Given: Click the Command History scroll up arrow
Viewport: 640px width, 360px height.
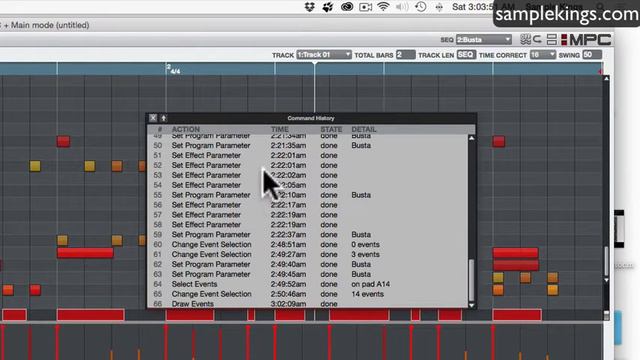Looking at the screenshot, I should click(x=471, y=138).
